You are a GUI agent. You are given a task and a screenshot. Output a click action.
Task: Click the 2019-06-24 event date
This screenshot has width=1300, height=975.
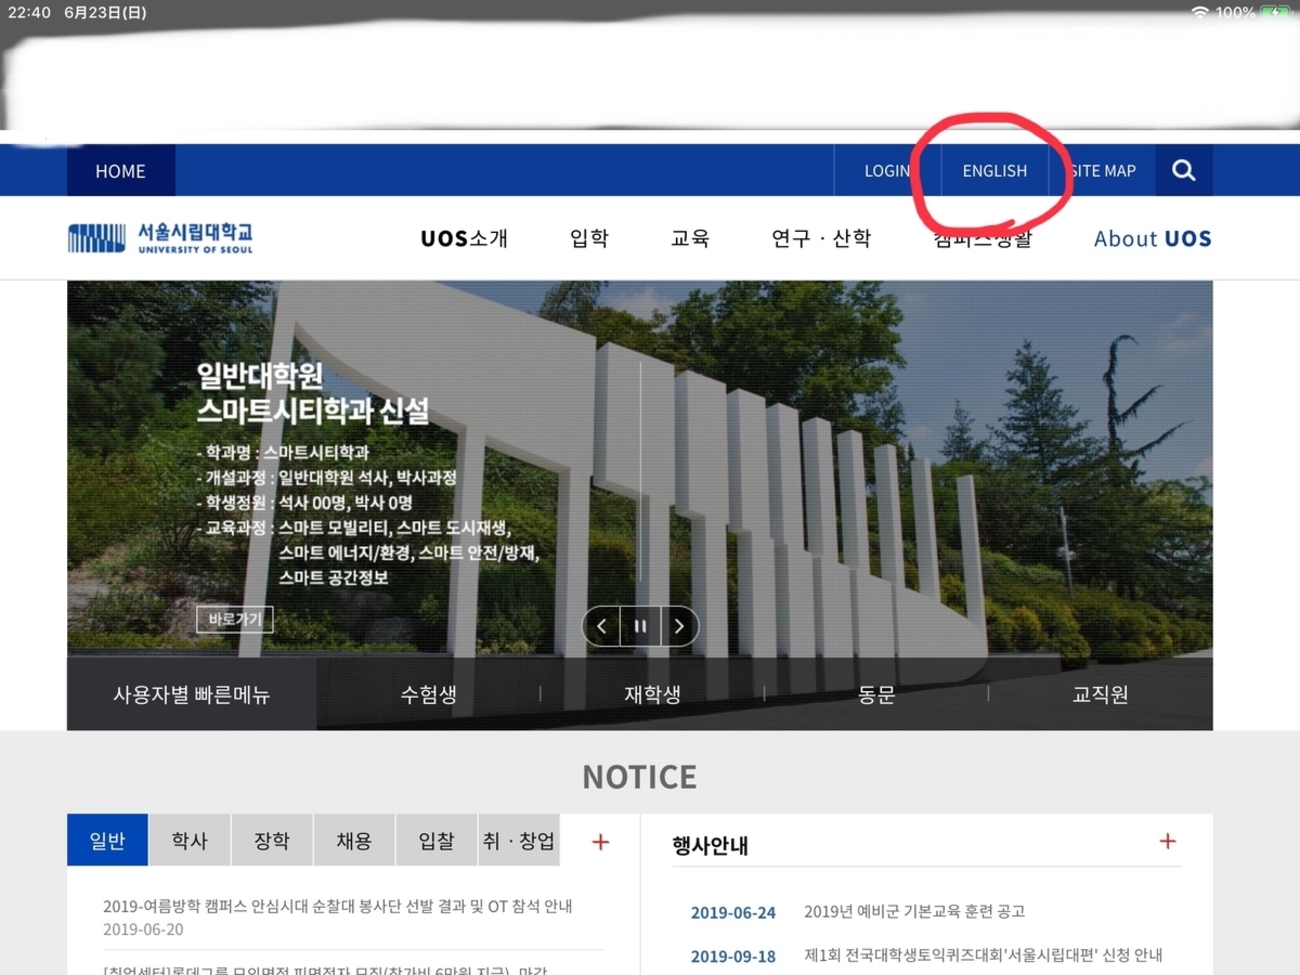click(x=733, y=912)
